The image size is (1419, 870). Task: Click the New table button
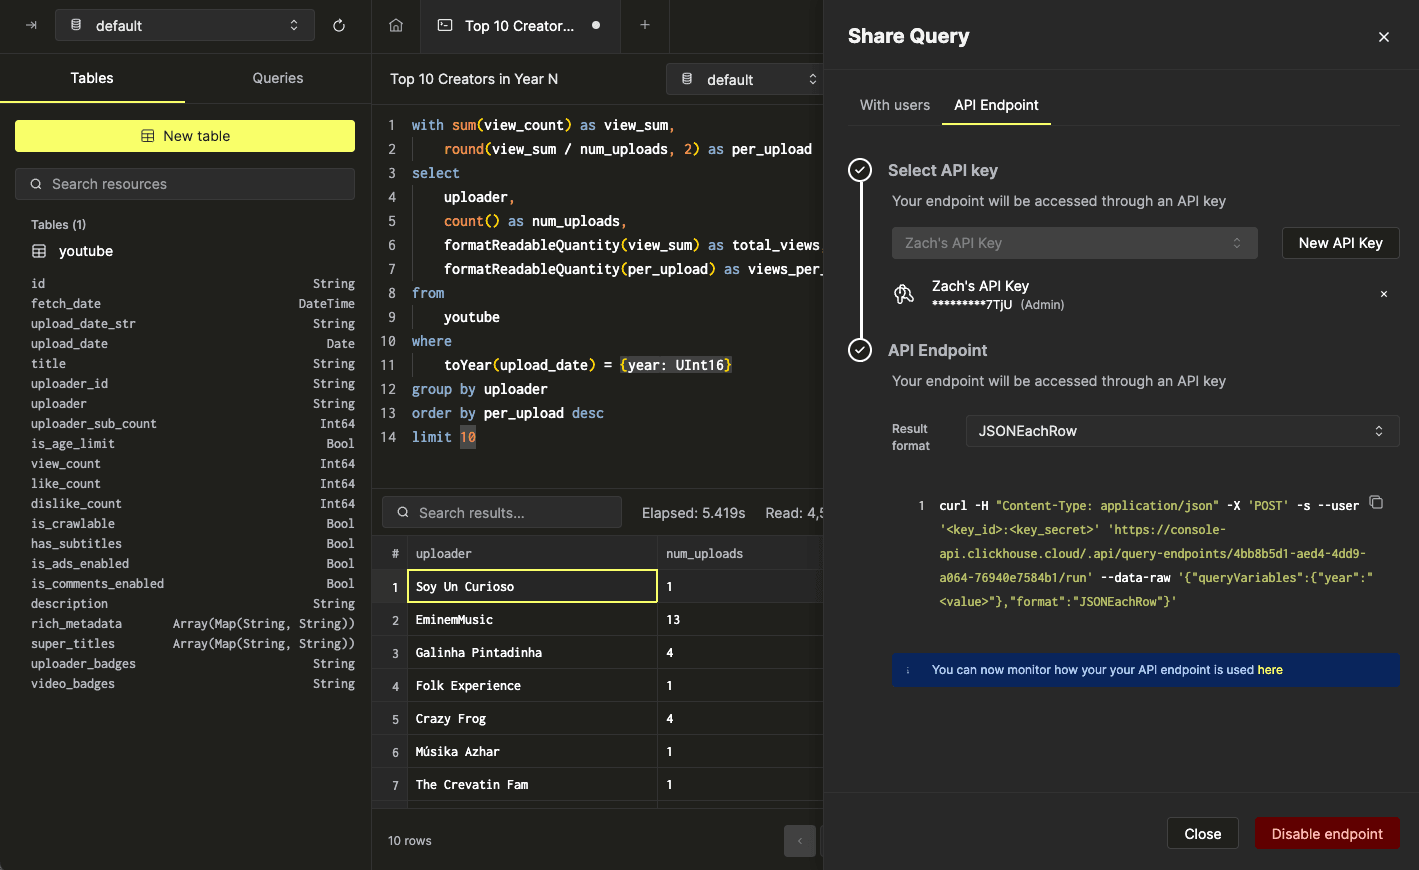point(185,136)
